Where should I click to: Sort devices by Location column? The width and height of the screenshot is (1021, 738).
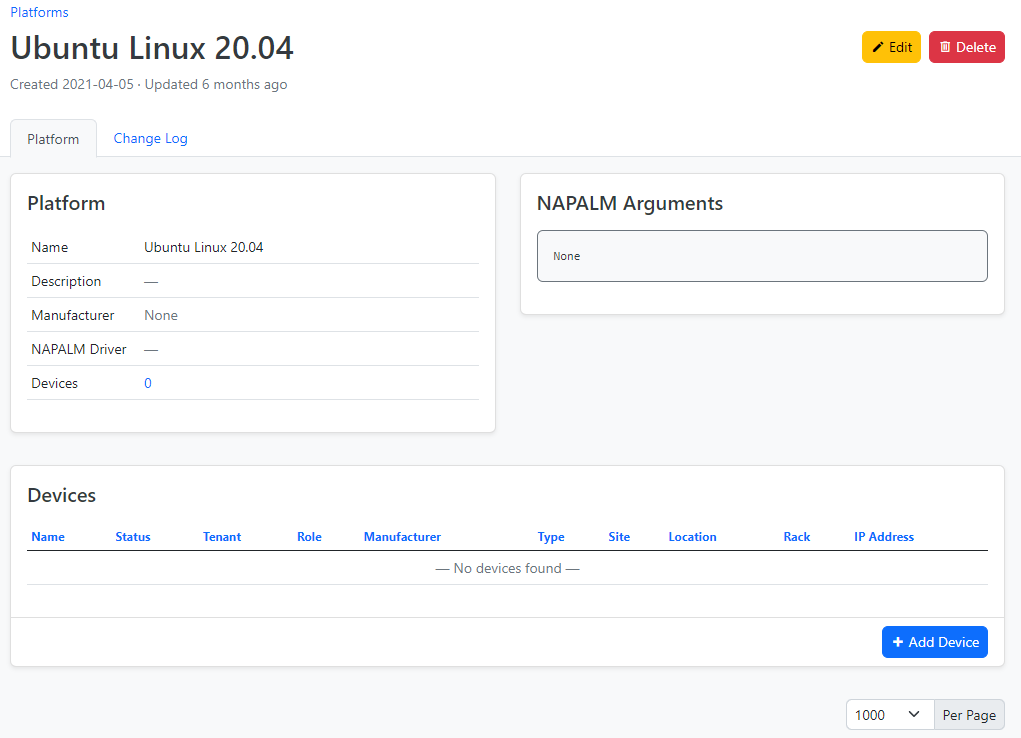click(692, 537)
